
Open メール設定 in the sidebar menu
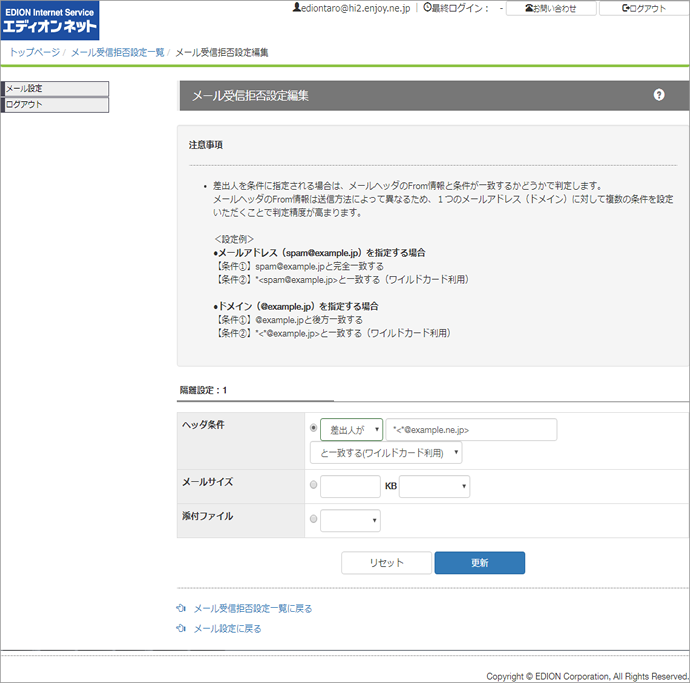pos(55,89)
